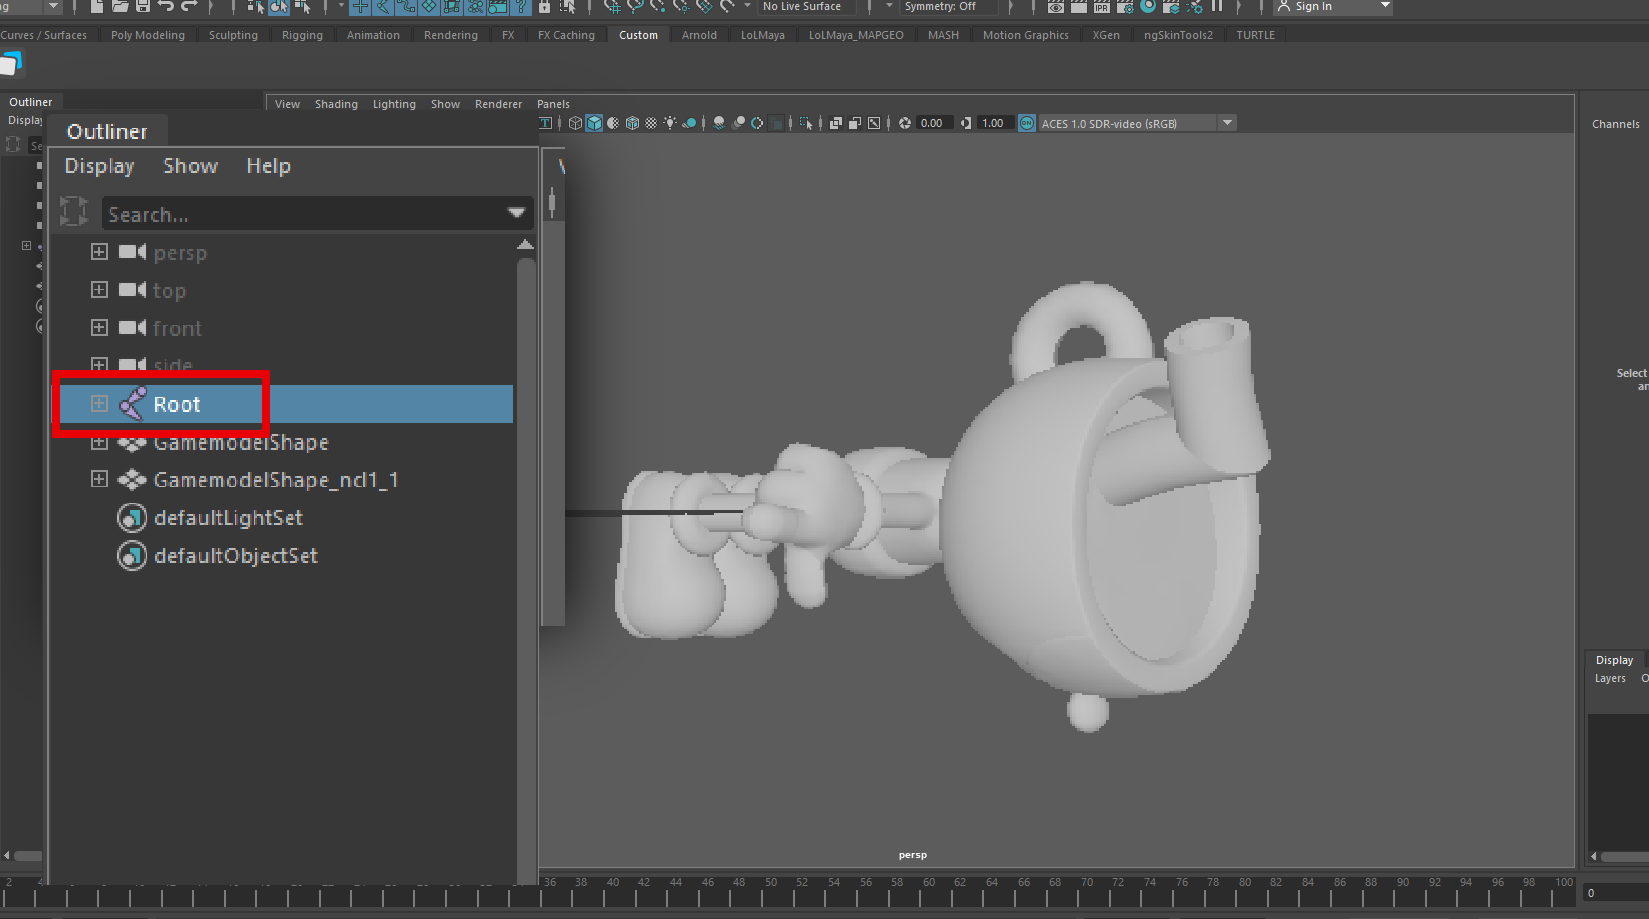Image resolution: width=1649 pixels, height=919 pixels.
Task: Expand the persp camera node
Action: click(99, 252)
